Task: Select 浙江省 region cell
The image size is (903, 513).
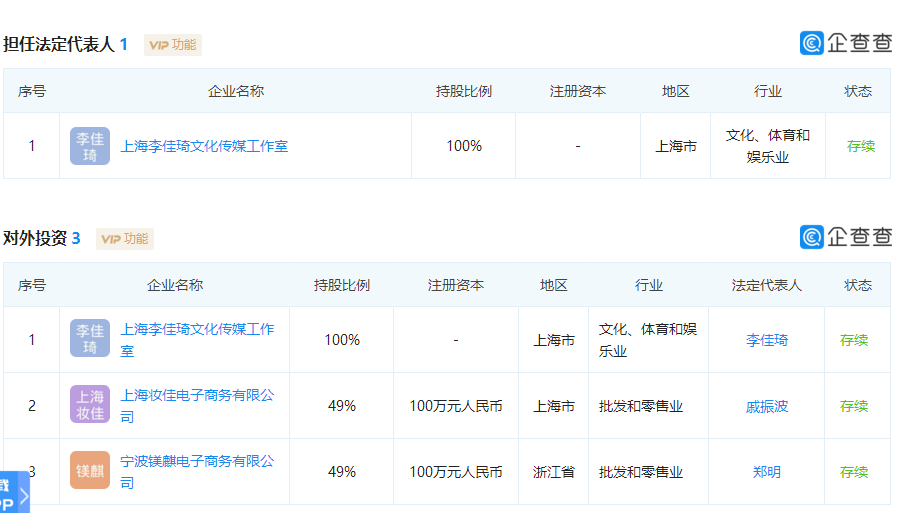Action: click(x=553, y=472)
